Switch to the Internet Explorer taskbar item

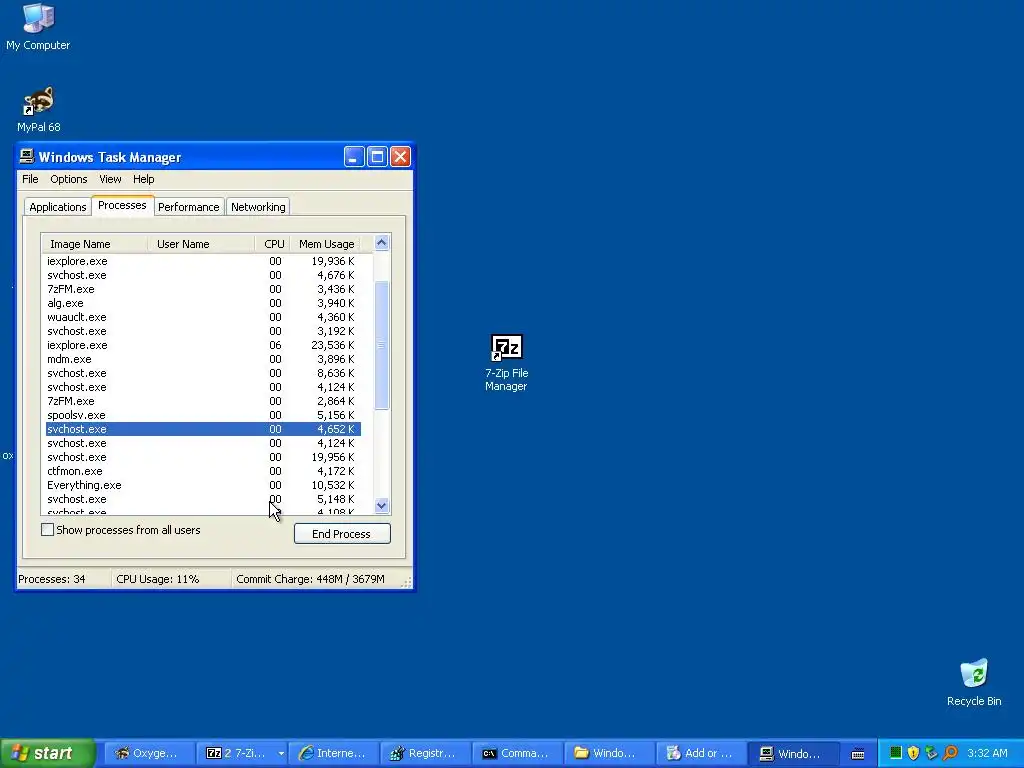click(334, 753)
